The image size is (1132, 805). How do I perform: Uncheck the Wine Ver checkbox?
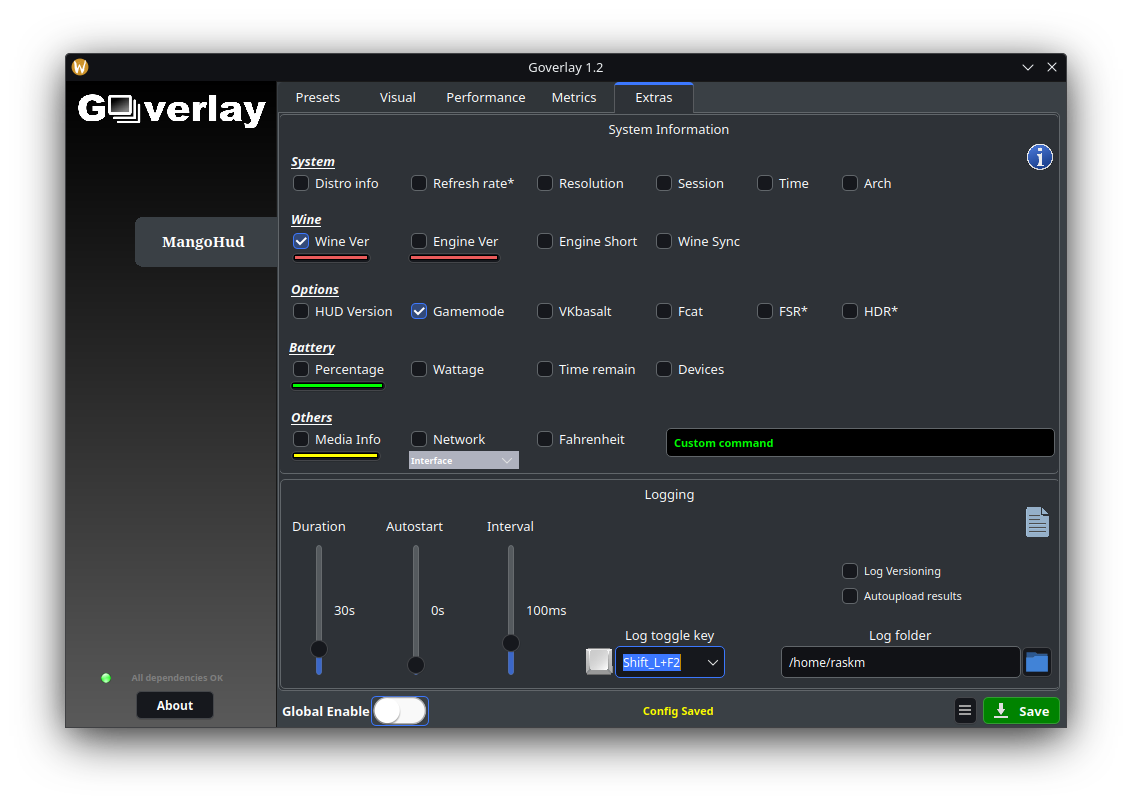pyautogui.click(x=301, y=241)
